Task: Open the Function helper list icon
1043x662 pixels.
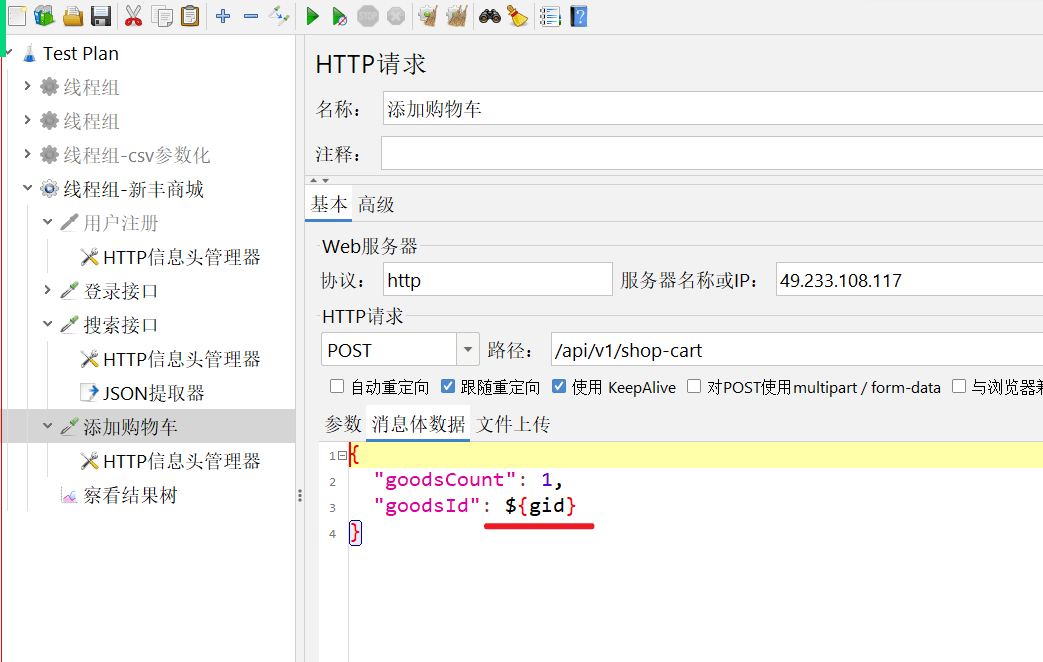Action: click(550, 16)
